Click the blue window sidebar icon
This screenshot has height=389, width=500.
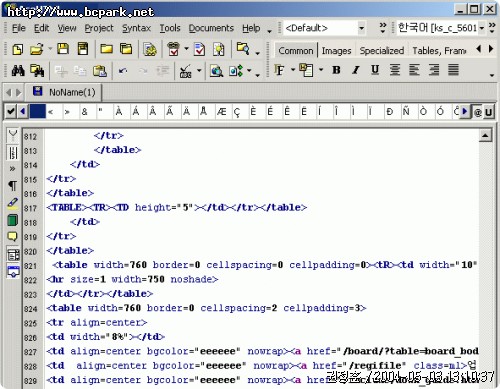(13, 271)
